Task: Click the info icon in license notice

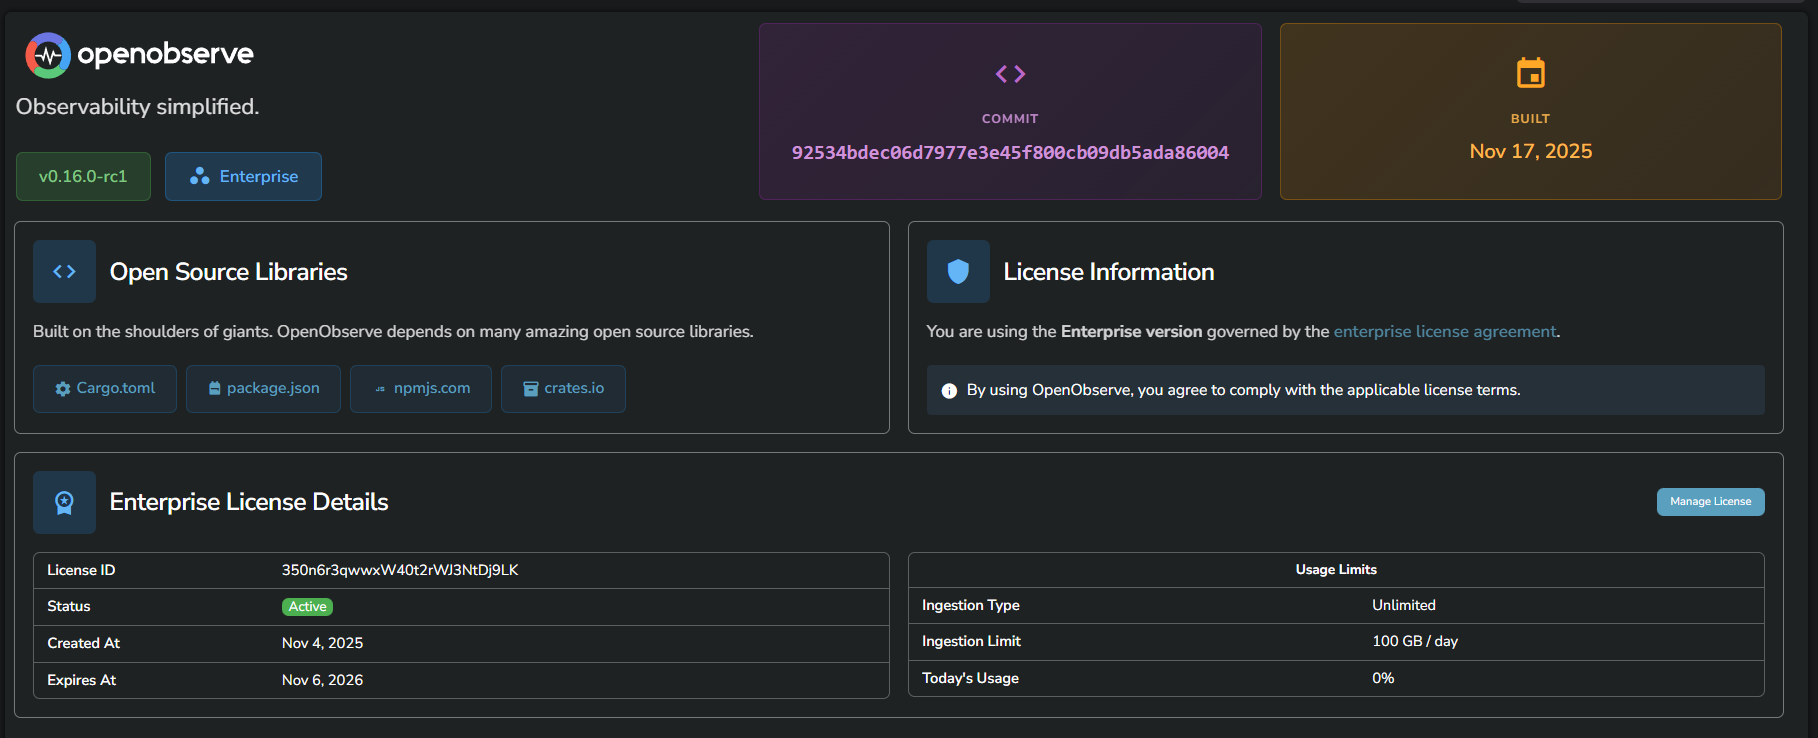Action: (x=949, y=391)
